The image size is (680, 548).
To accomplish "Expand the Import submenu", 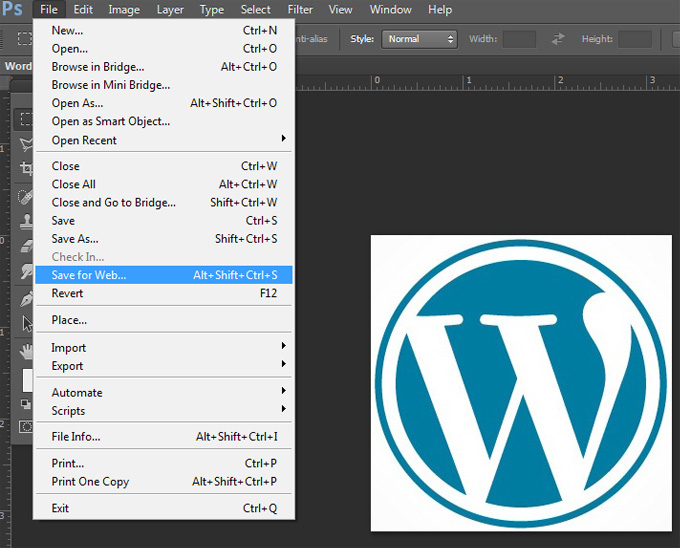I will (164, 348).
